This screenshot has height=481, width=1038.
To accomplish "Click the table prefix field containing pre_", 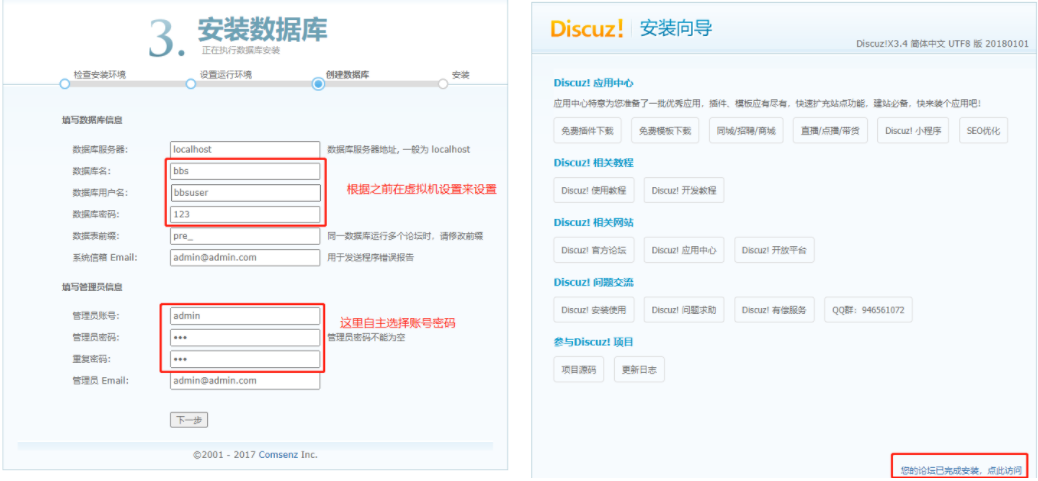I will tap(245, 236).
